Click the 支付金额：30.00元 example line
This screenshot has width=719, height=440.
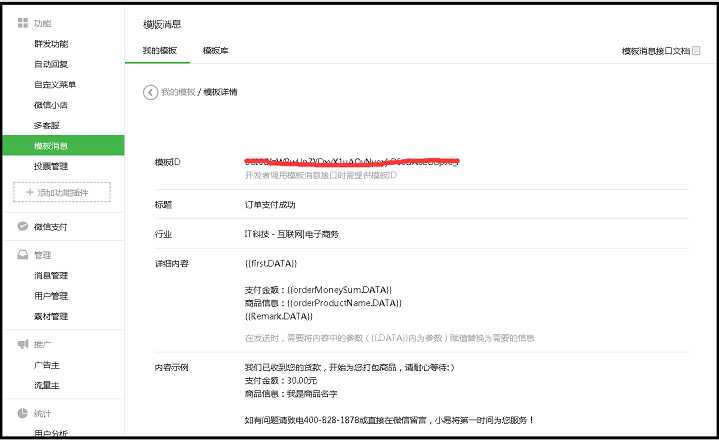click(x=281, y=381)
